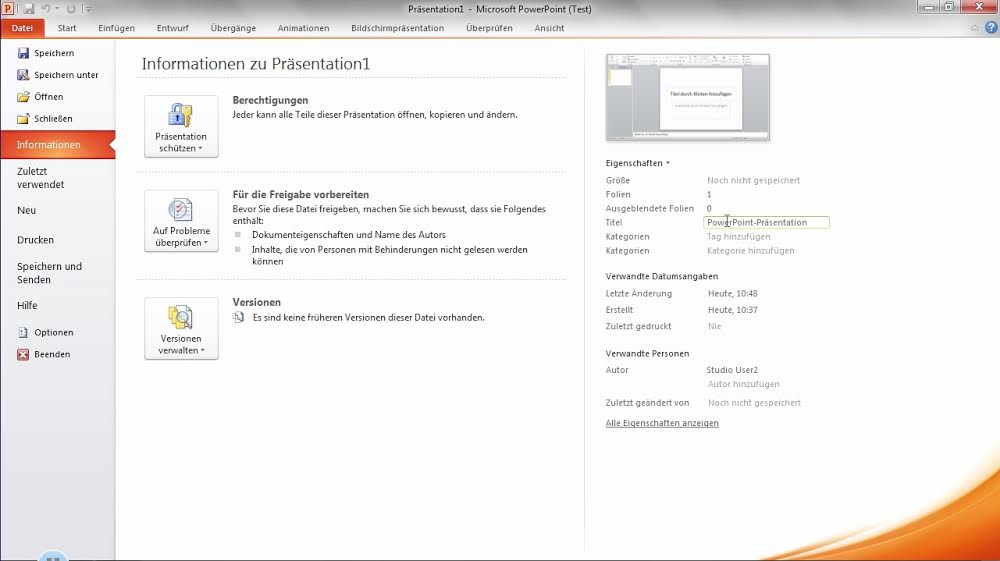This screenshot has height=561, width=1000.
Task: Open the Versionen verwalten dropdown
Action: point(181,328)
